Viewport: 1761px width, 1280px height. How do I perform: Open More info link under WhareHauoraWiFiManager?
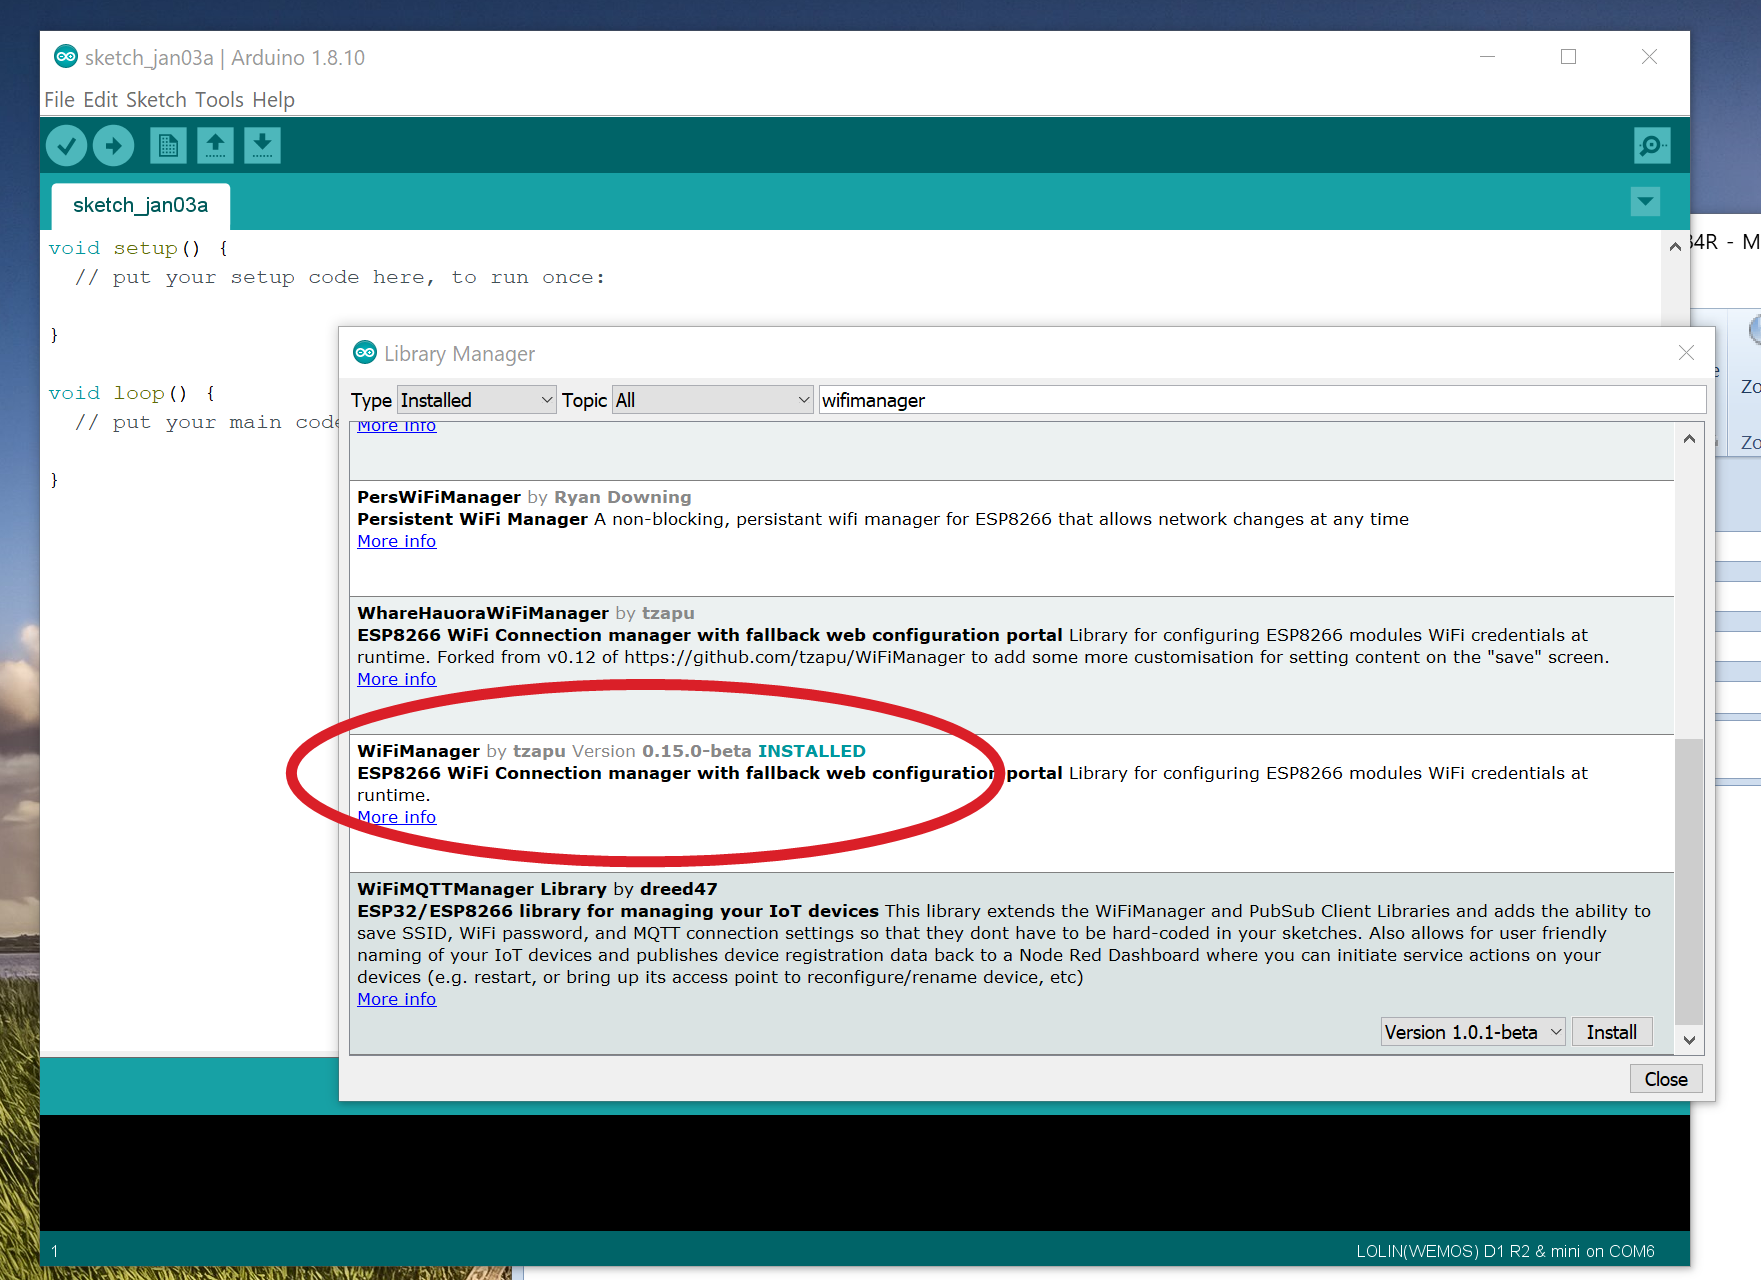point(397,679)
